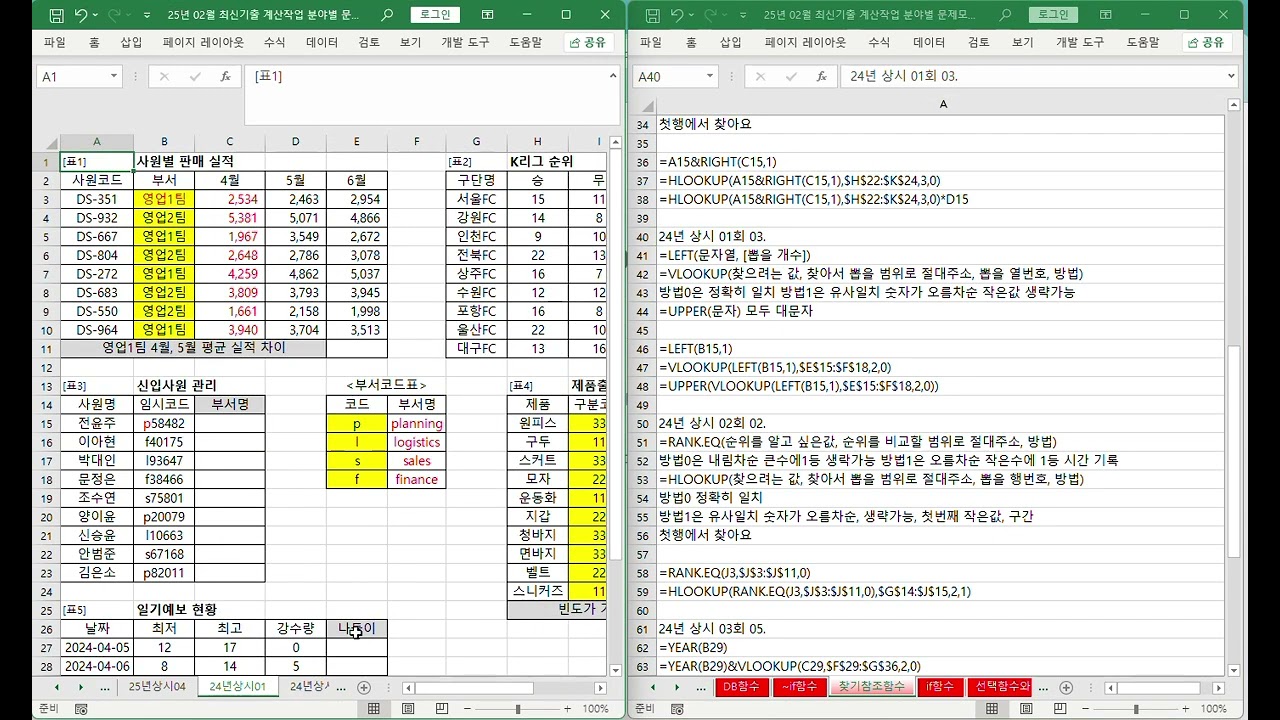Click the zoom slider in left status bar
This screenshot has width=1280, height=720.
point(517,708)
